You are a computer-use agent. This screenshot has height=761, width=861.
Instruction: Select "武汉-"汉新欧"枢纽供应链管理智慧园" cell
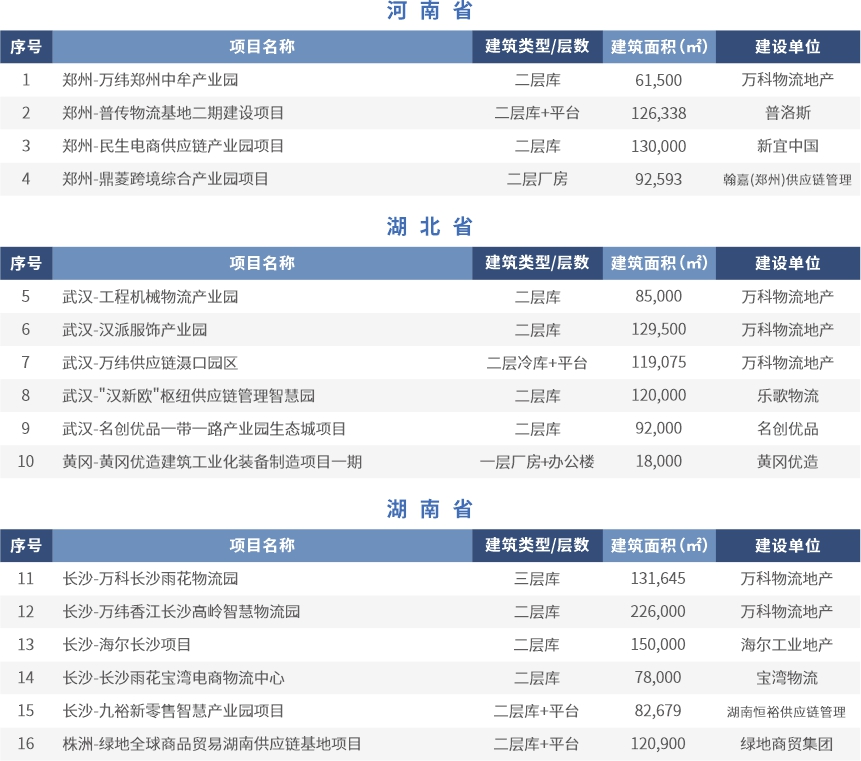pos(188,396)
